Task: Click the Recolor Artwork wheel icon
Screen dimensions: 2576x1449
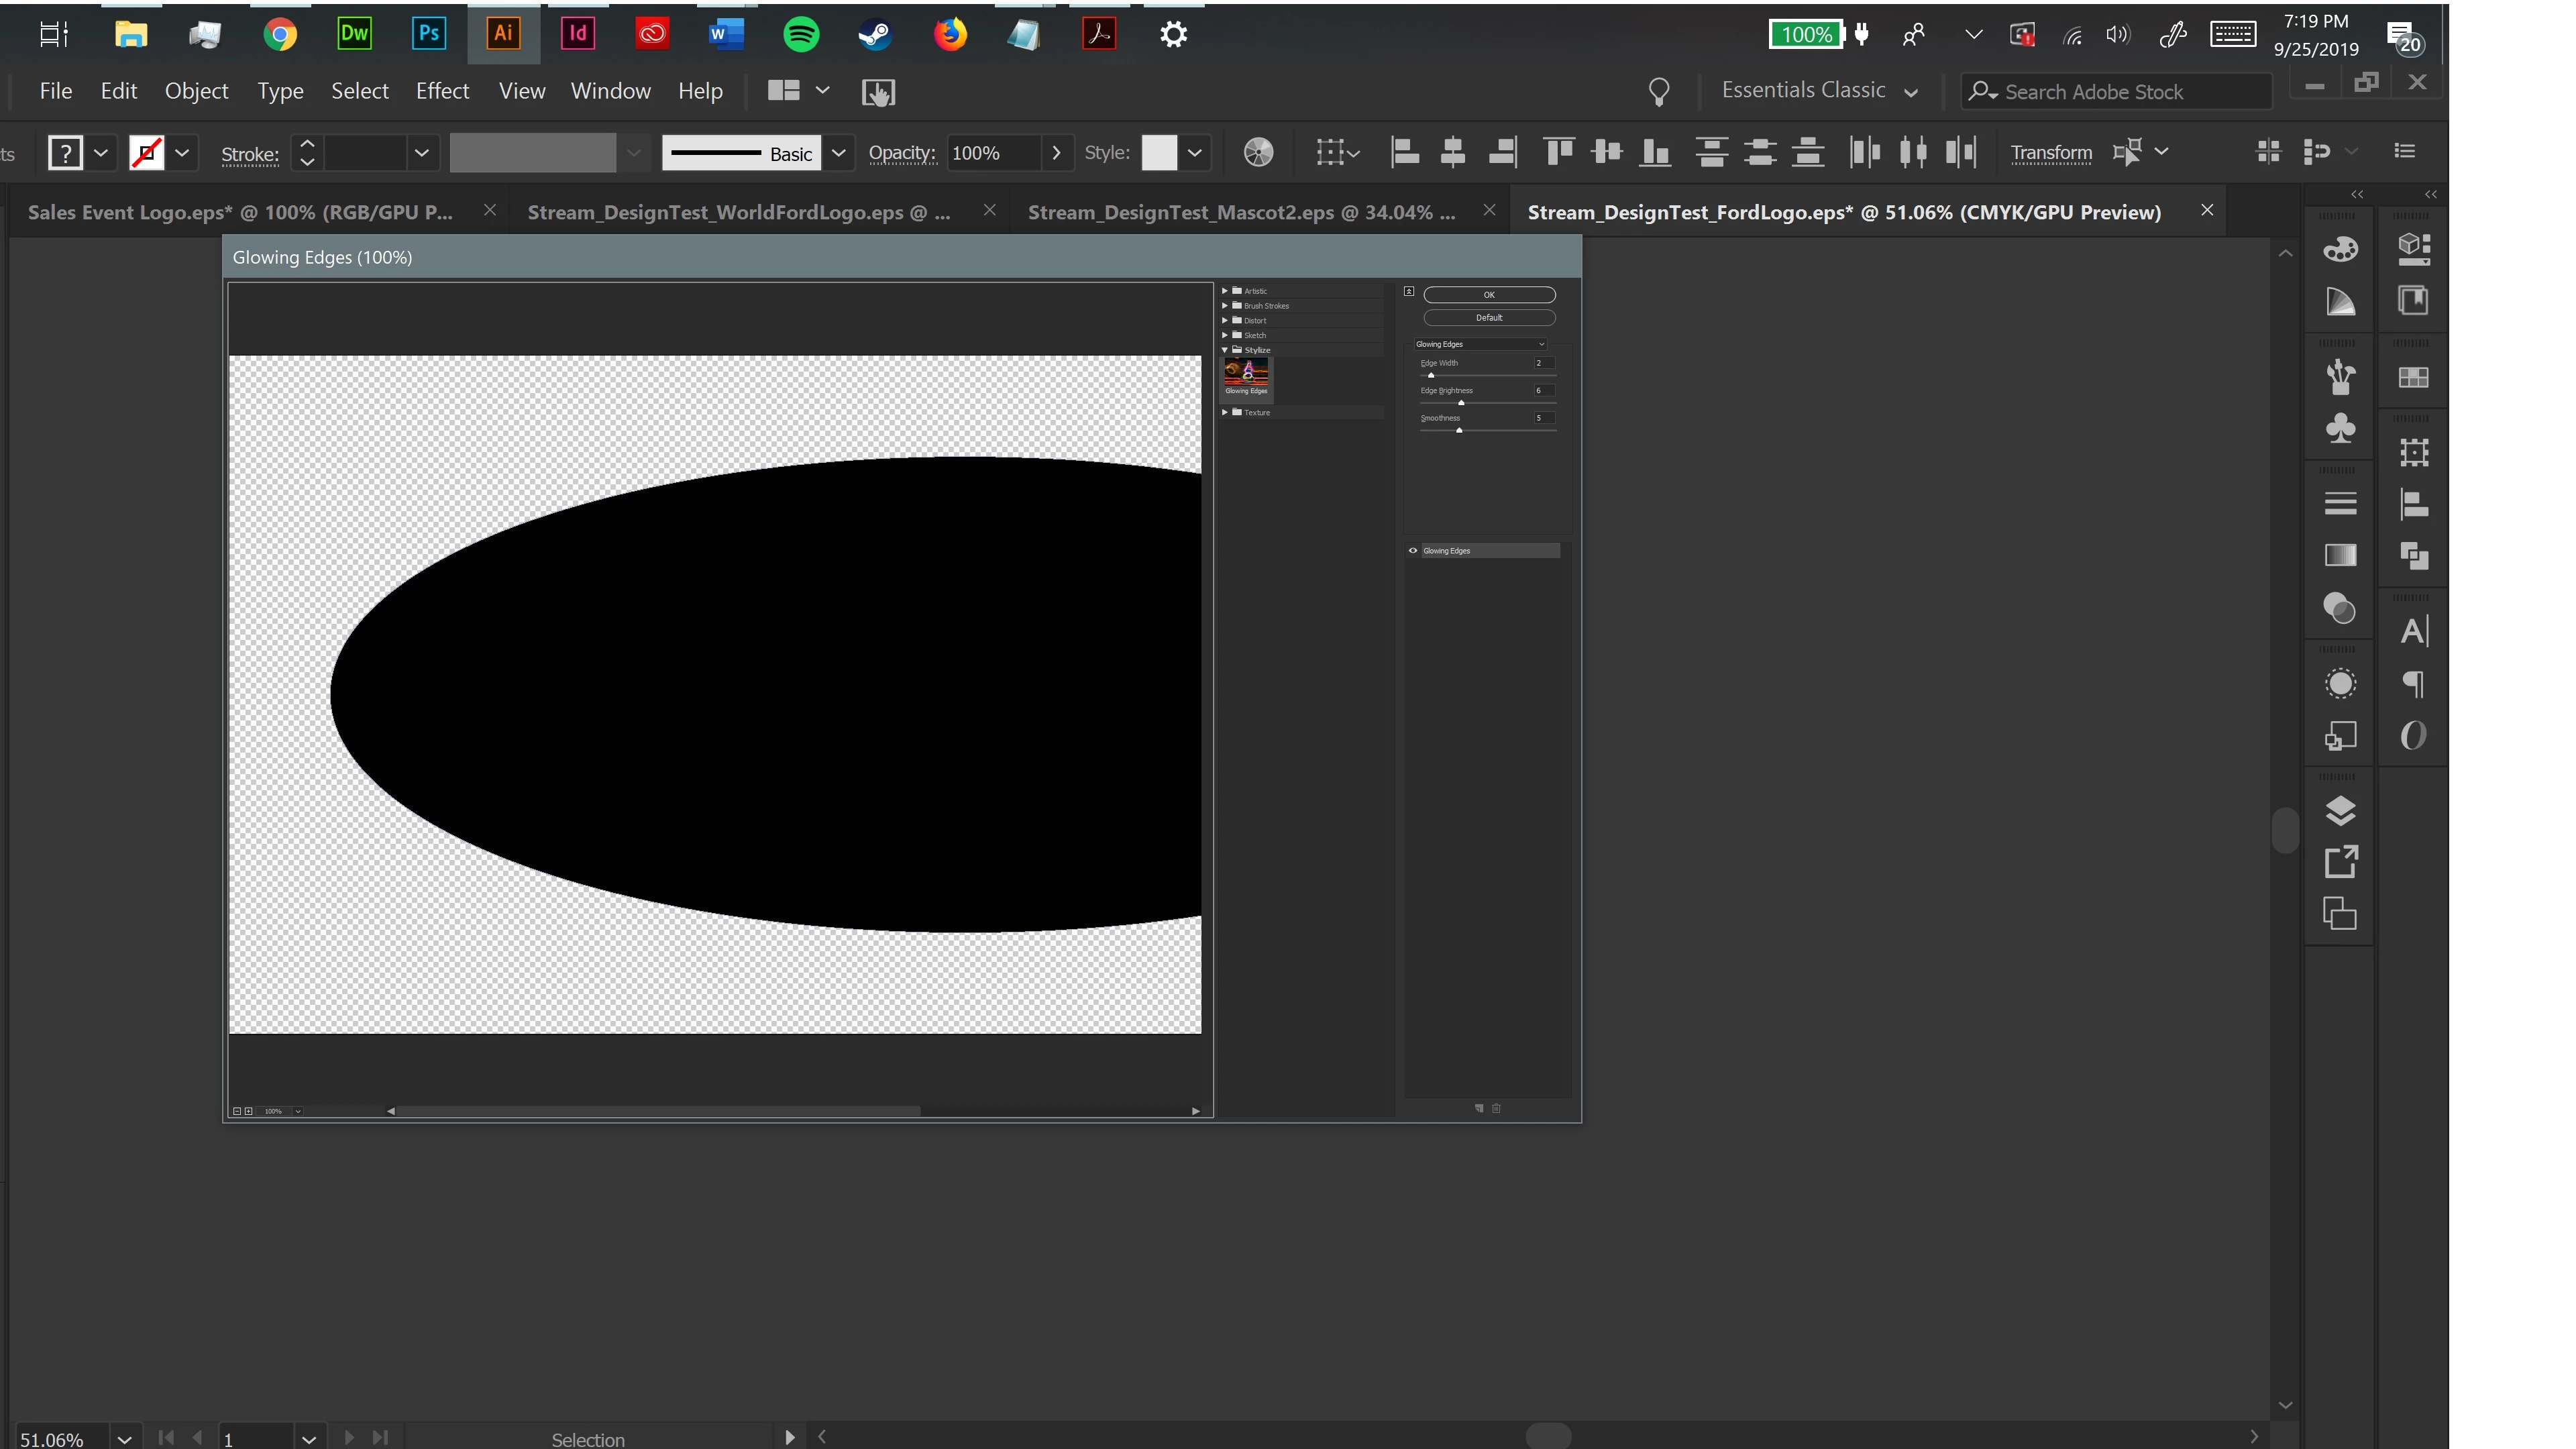Action: click(x=1258, y=152)
